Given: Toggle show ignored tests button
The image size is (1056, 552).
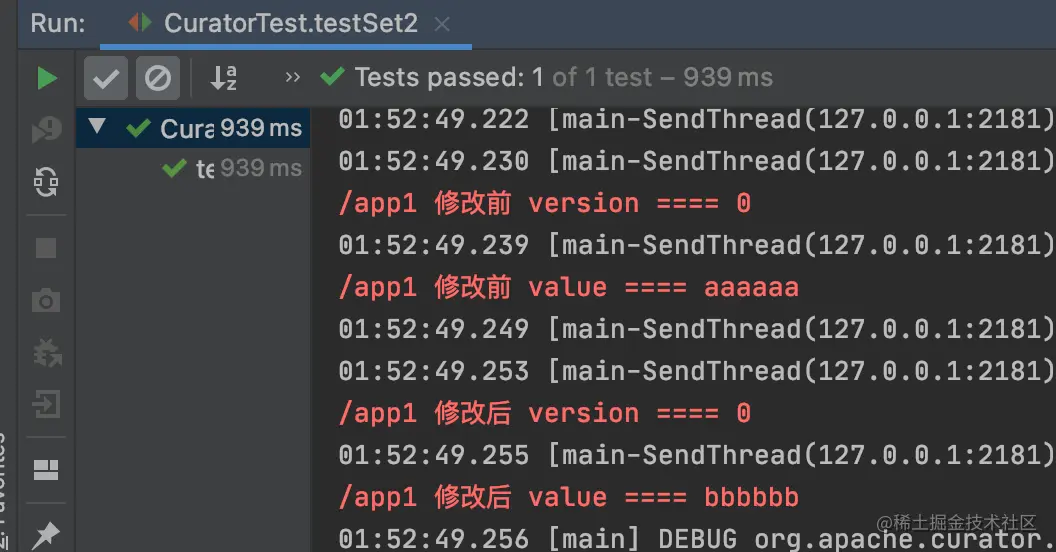Looking at the screenshot, I should (x=158, y=79).
